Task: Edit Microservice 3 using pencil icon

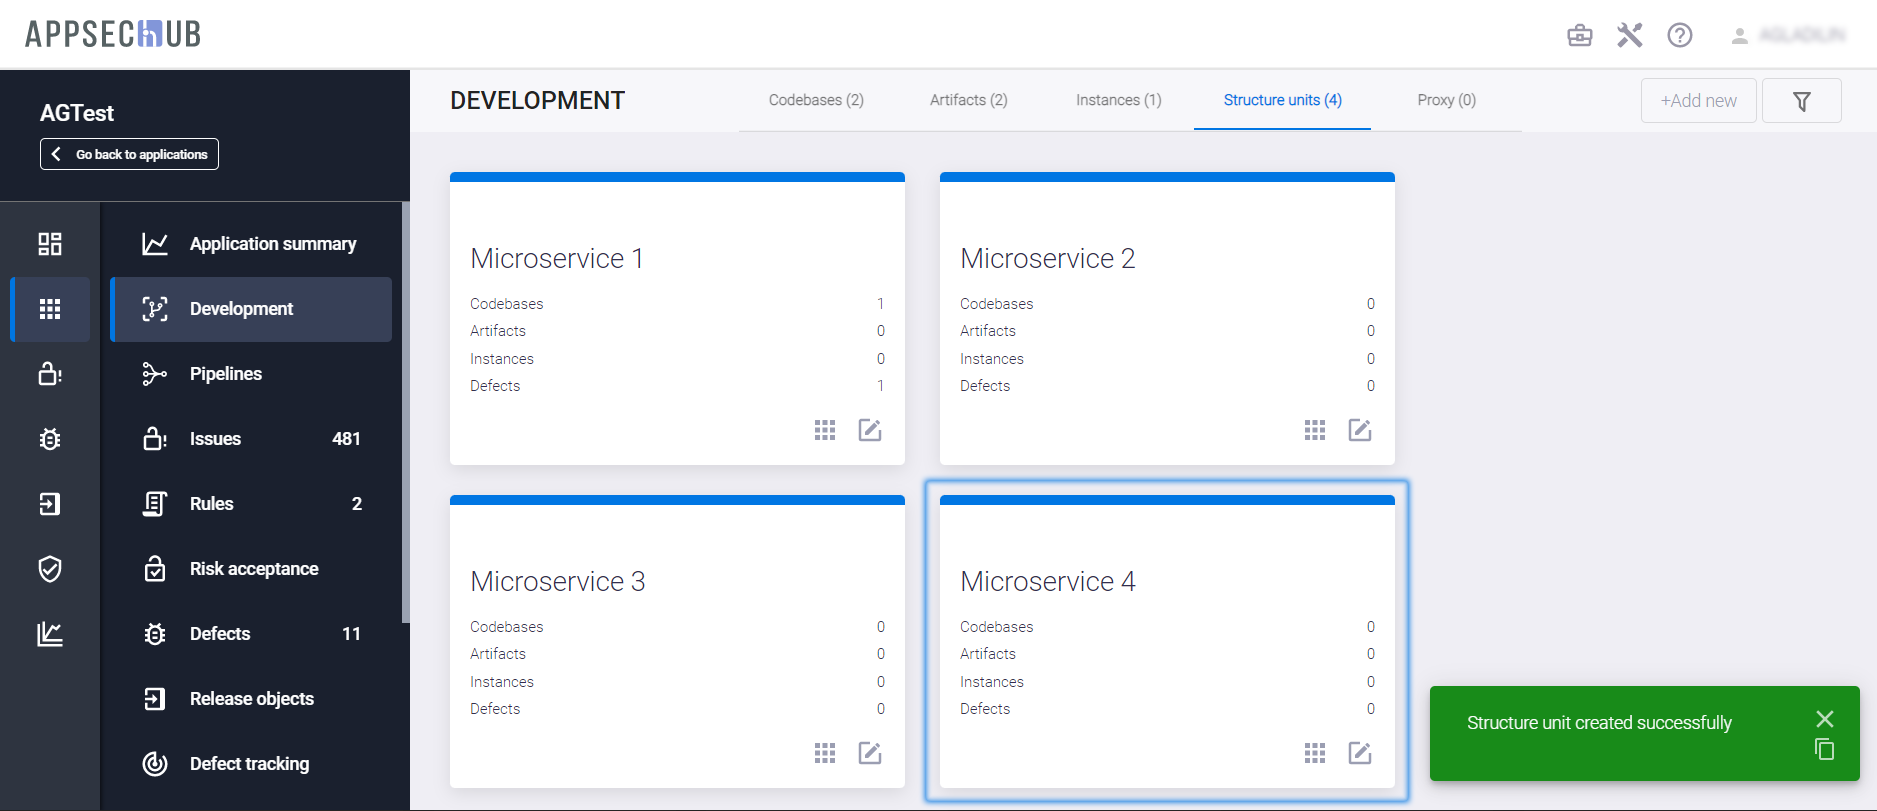Action: 869,753
